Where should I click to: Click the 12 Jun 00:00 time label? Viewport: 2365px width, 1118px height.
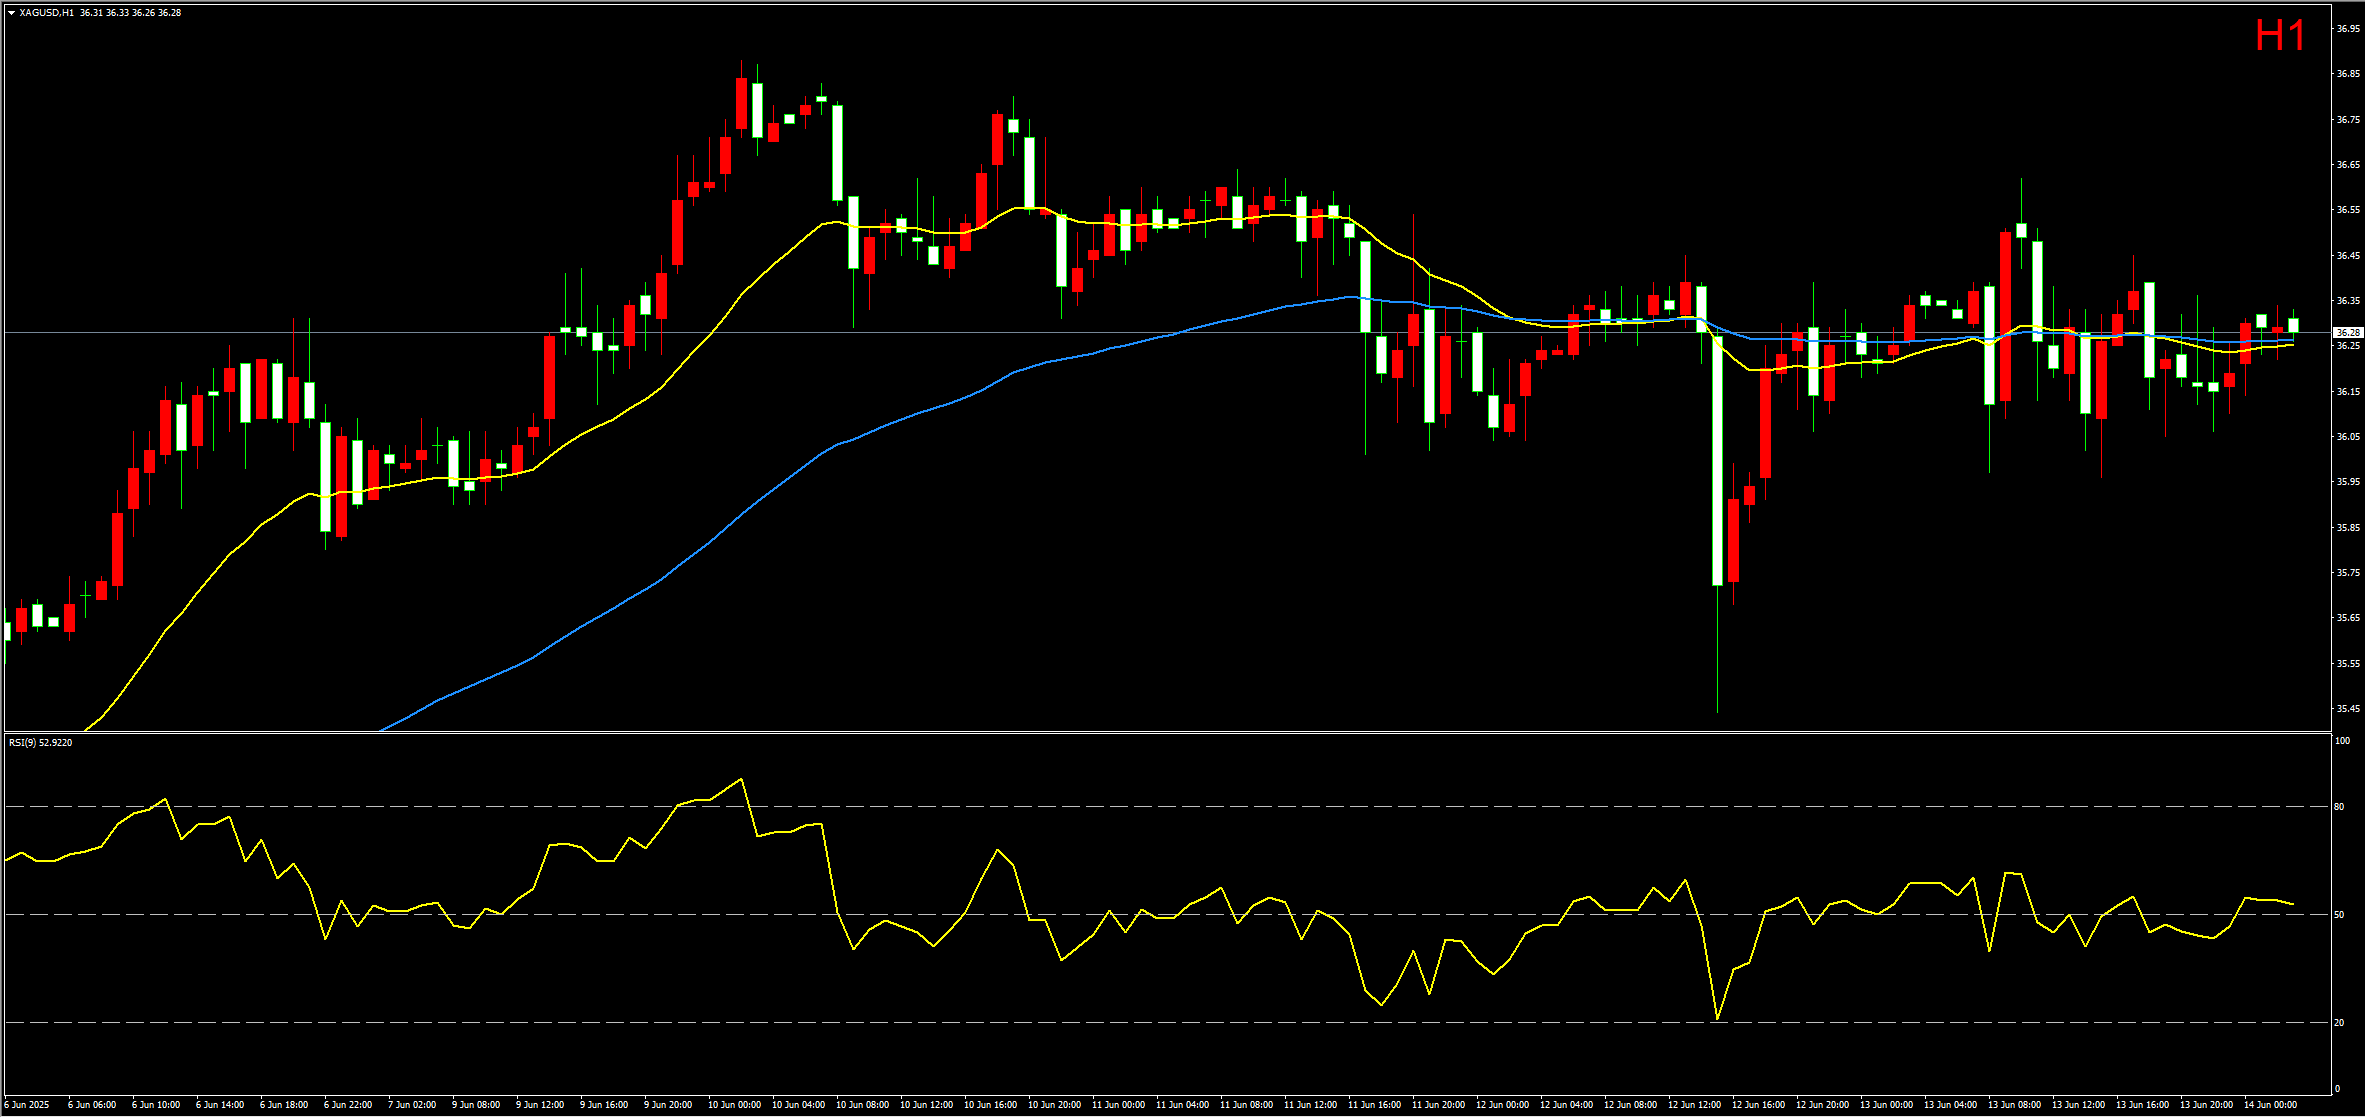[1502, 1105]
